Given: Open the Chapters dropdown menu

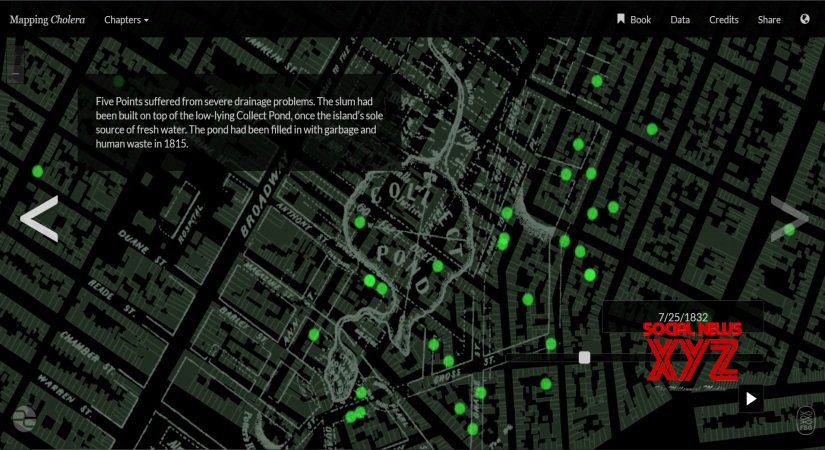Looking at the screenshot, I should [x=126, y=20].
